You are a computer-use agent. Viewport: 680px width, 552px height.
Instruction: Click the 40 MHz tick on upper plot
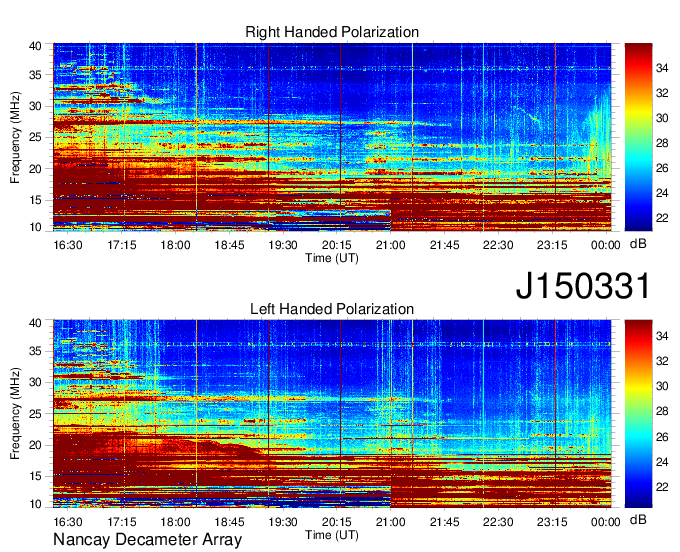pyautogui.click(x=35, y=46)
